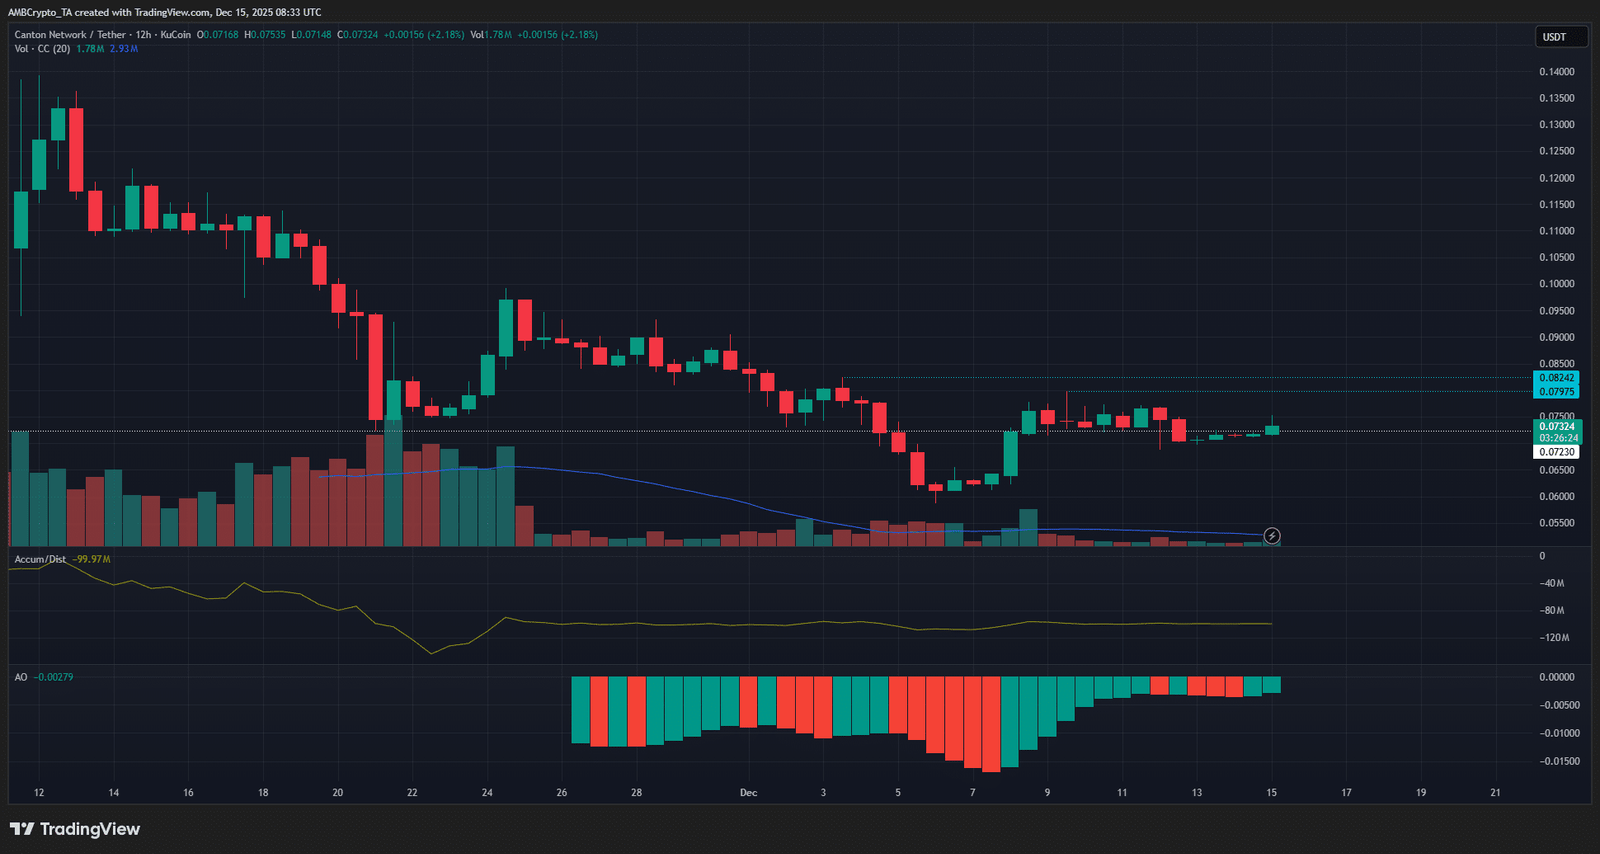Screen dimensions: 1600x854
Task: Click the 18 date label on time axis
Action: click(x=263, y=793)
